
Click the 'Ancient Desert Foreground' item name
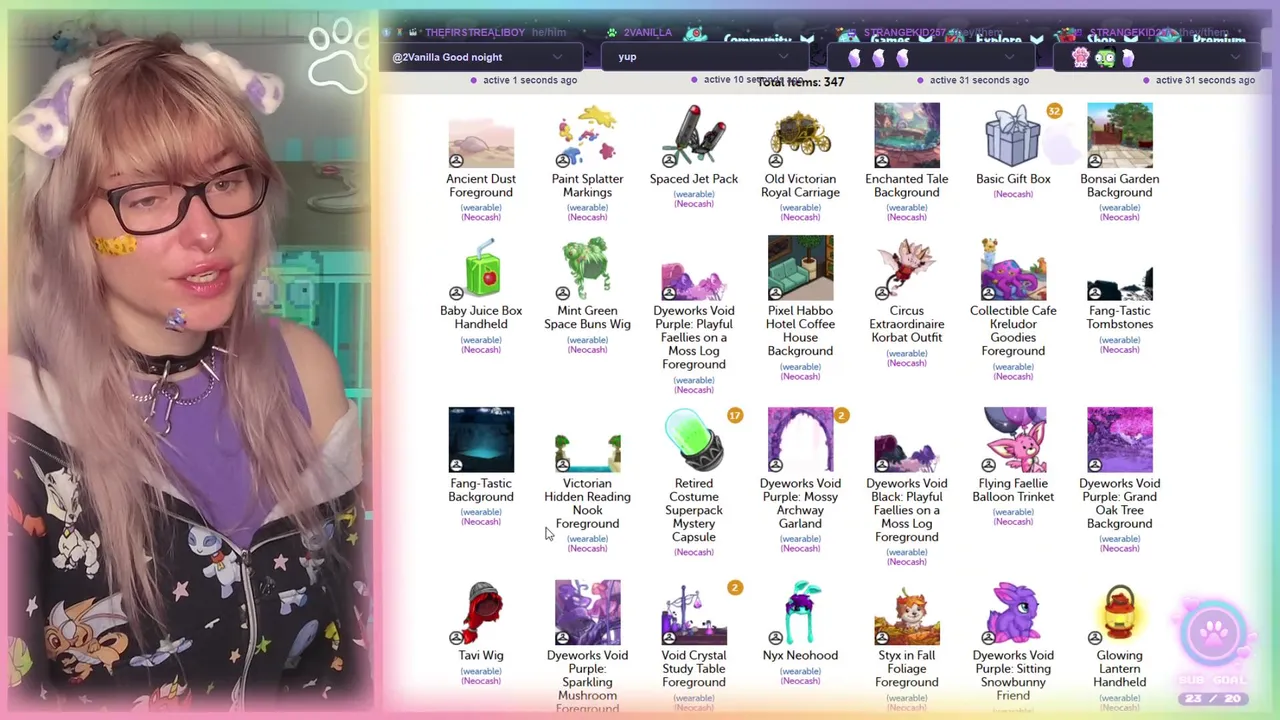point(481,185)
